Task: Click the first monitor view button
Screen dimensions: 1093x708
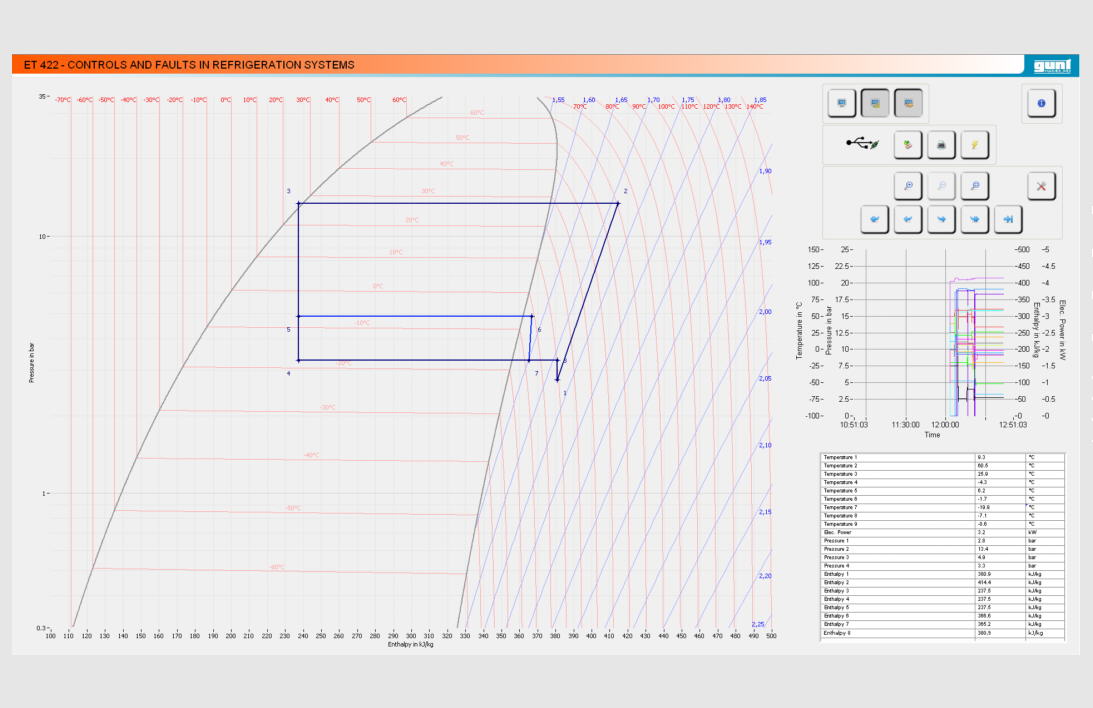Action: pyautogui.click(x=842, y=103)
